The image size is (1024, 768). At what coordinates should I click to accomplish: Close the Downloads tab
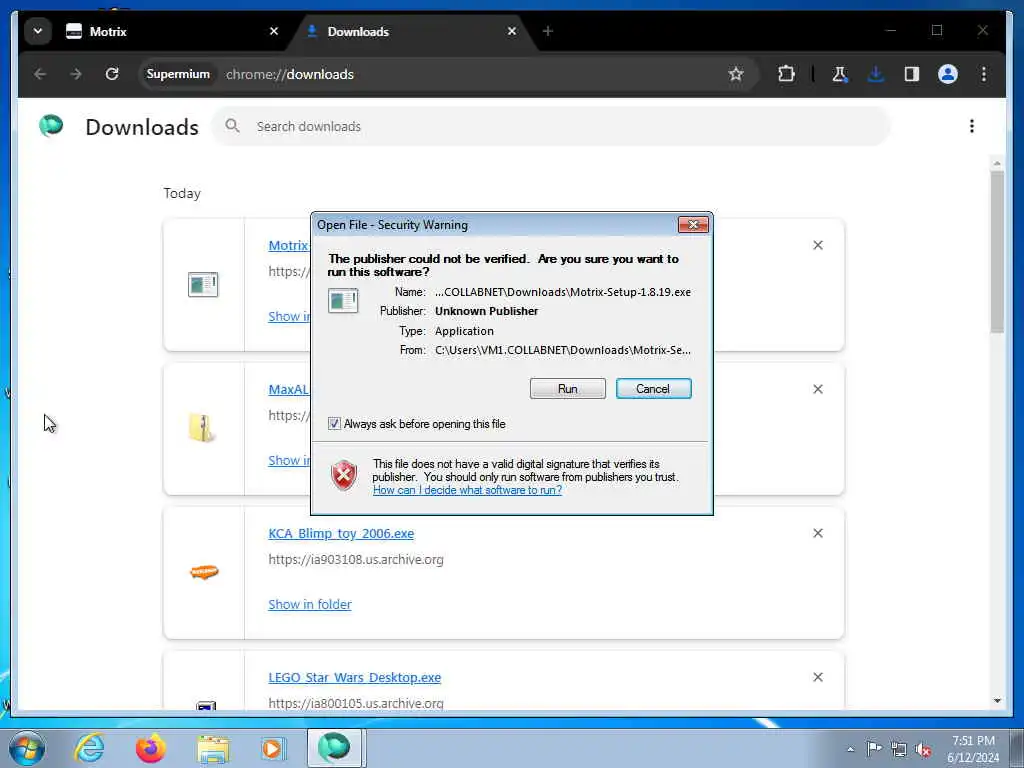pos(512,31)
